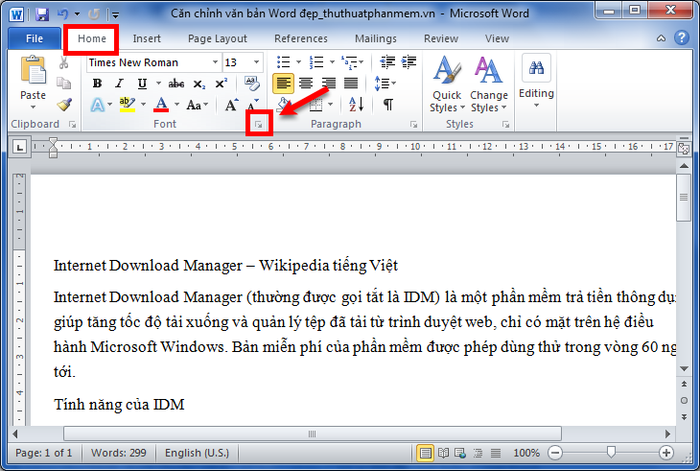Open Styles pane launcher
The width and height of the screenshot is (700, 471).
tap(506, 125)
